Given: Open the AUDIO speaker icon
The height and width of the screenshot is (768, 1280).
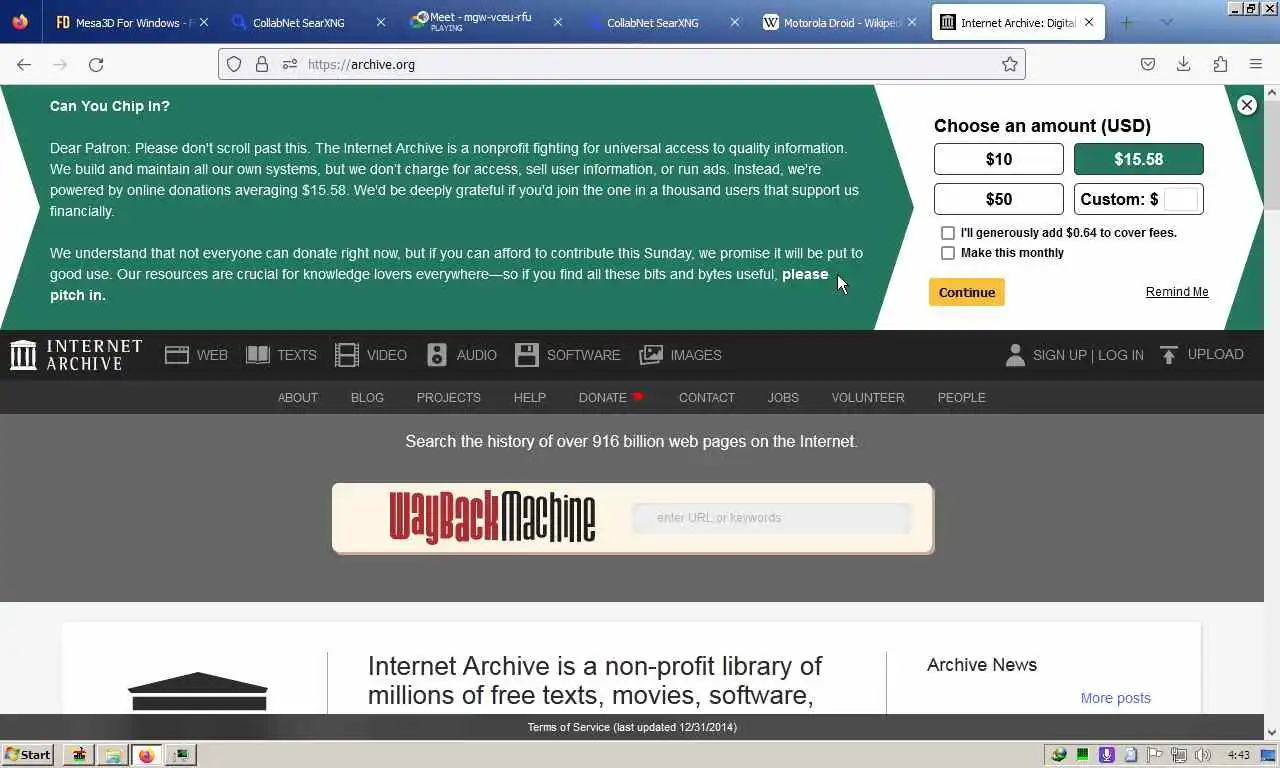Looking at the screenshot, I should (437, 355).
